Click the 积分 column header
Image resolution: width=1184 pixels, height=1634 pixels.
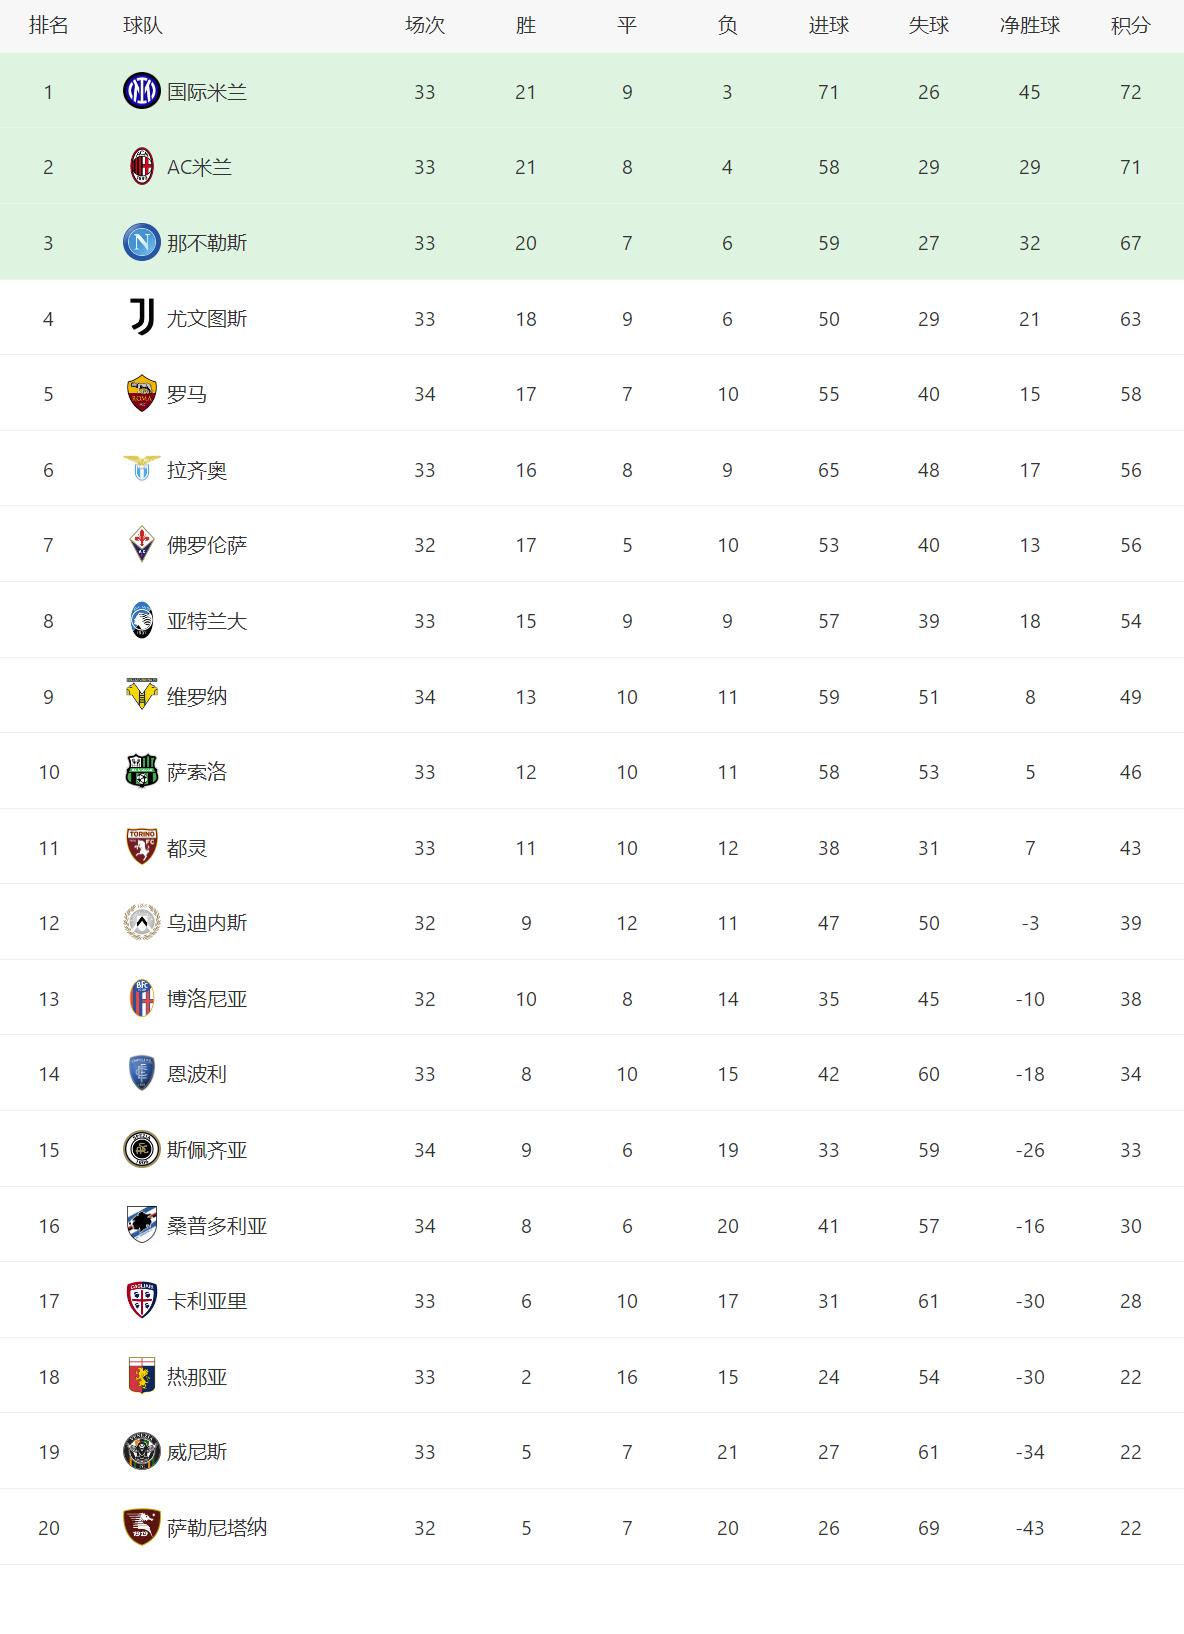coord(1130,26)
